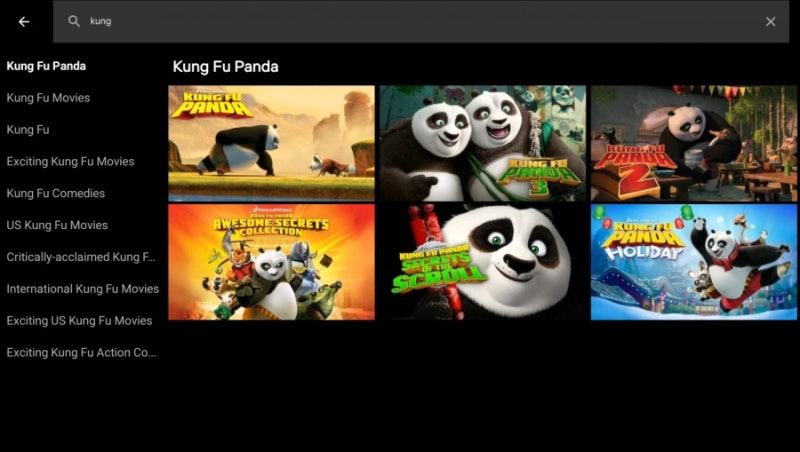Screen dimensions: 800x452
Task: Select 'Kung Fu Comedies' suggestion
Action: pyautogui.click(x=56, y=193)
